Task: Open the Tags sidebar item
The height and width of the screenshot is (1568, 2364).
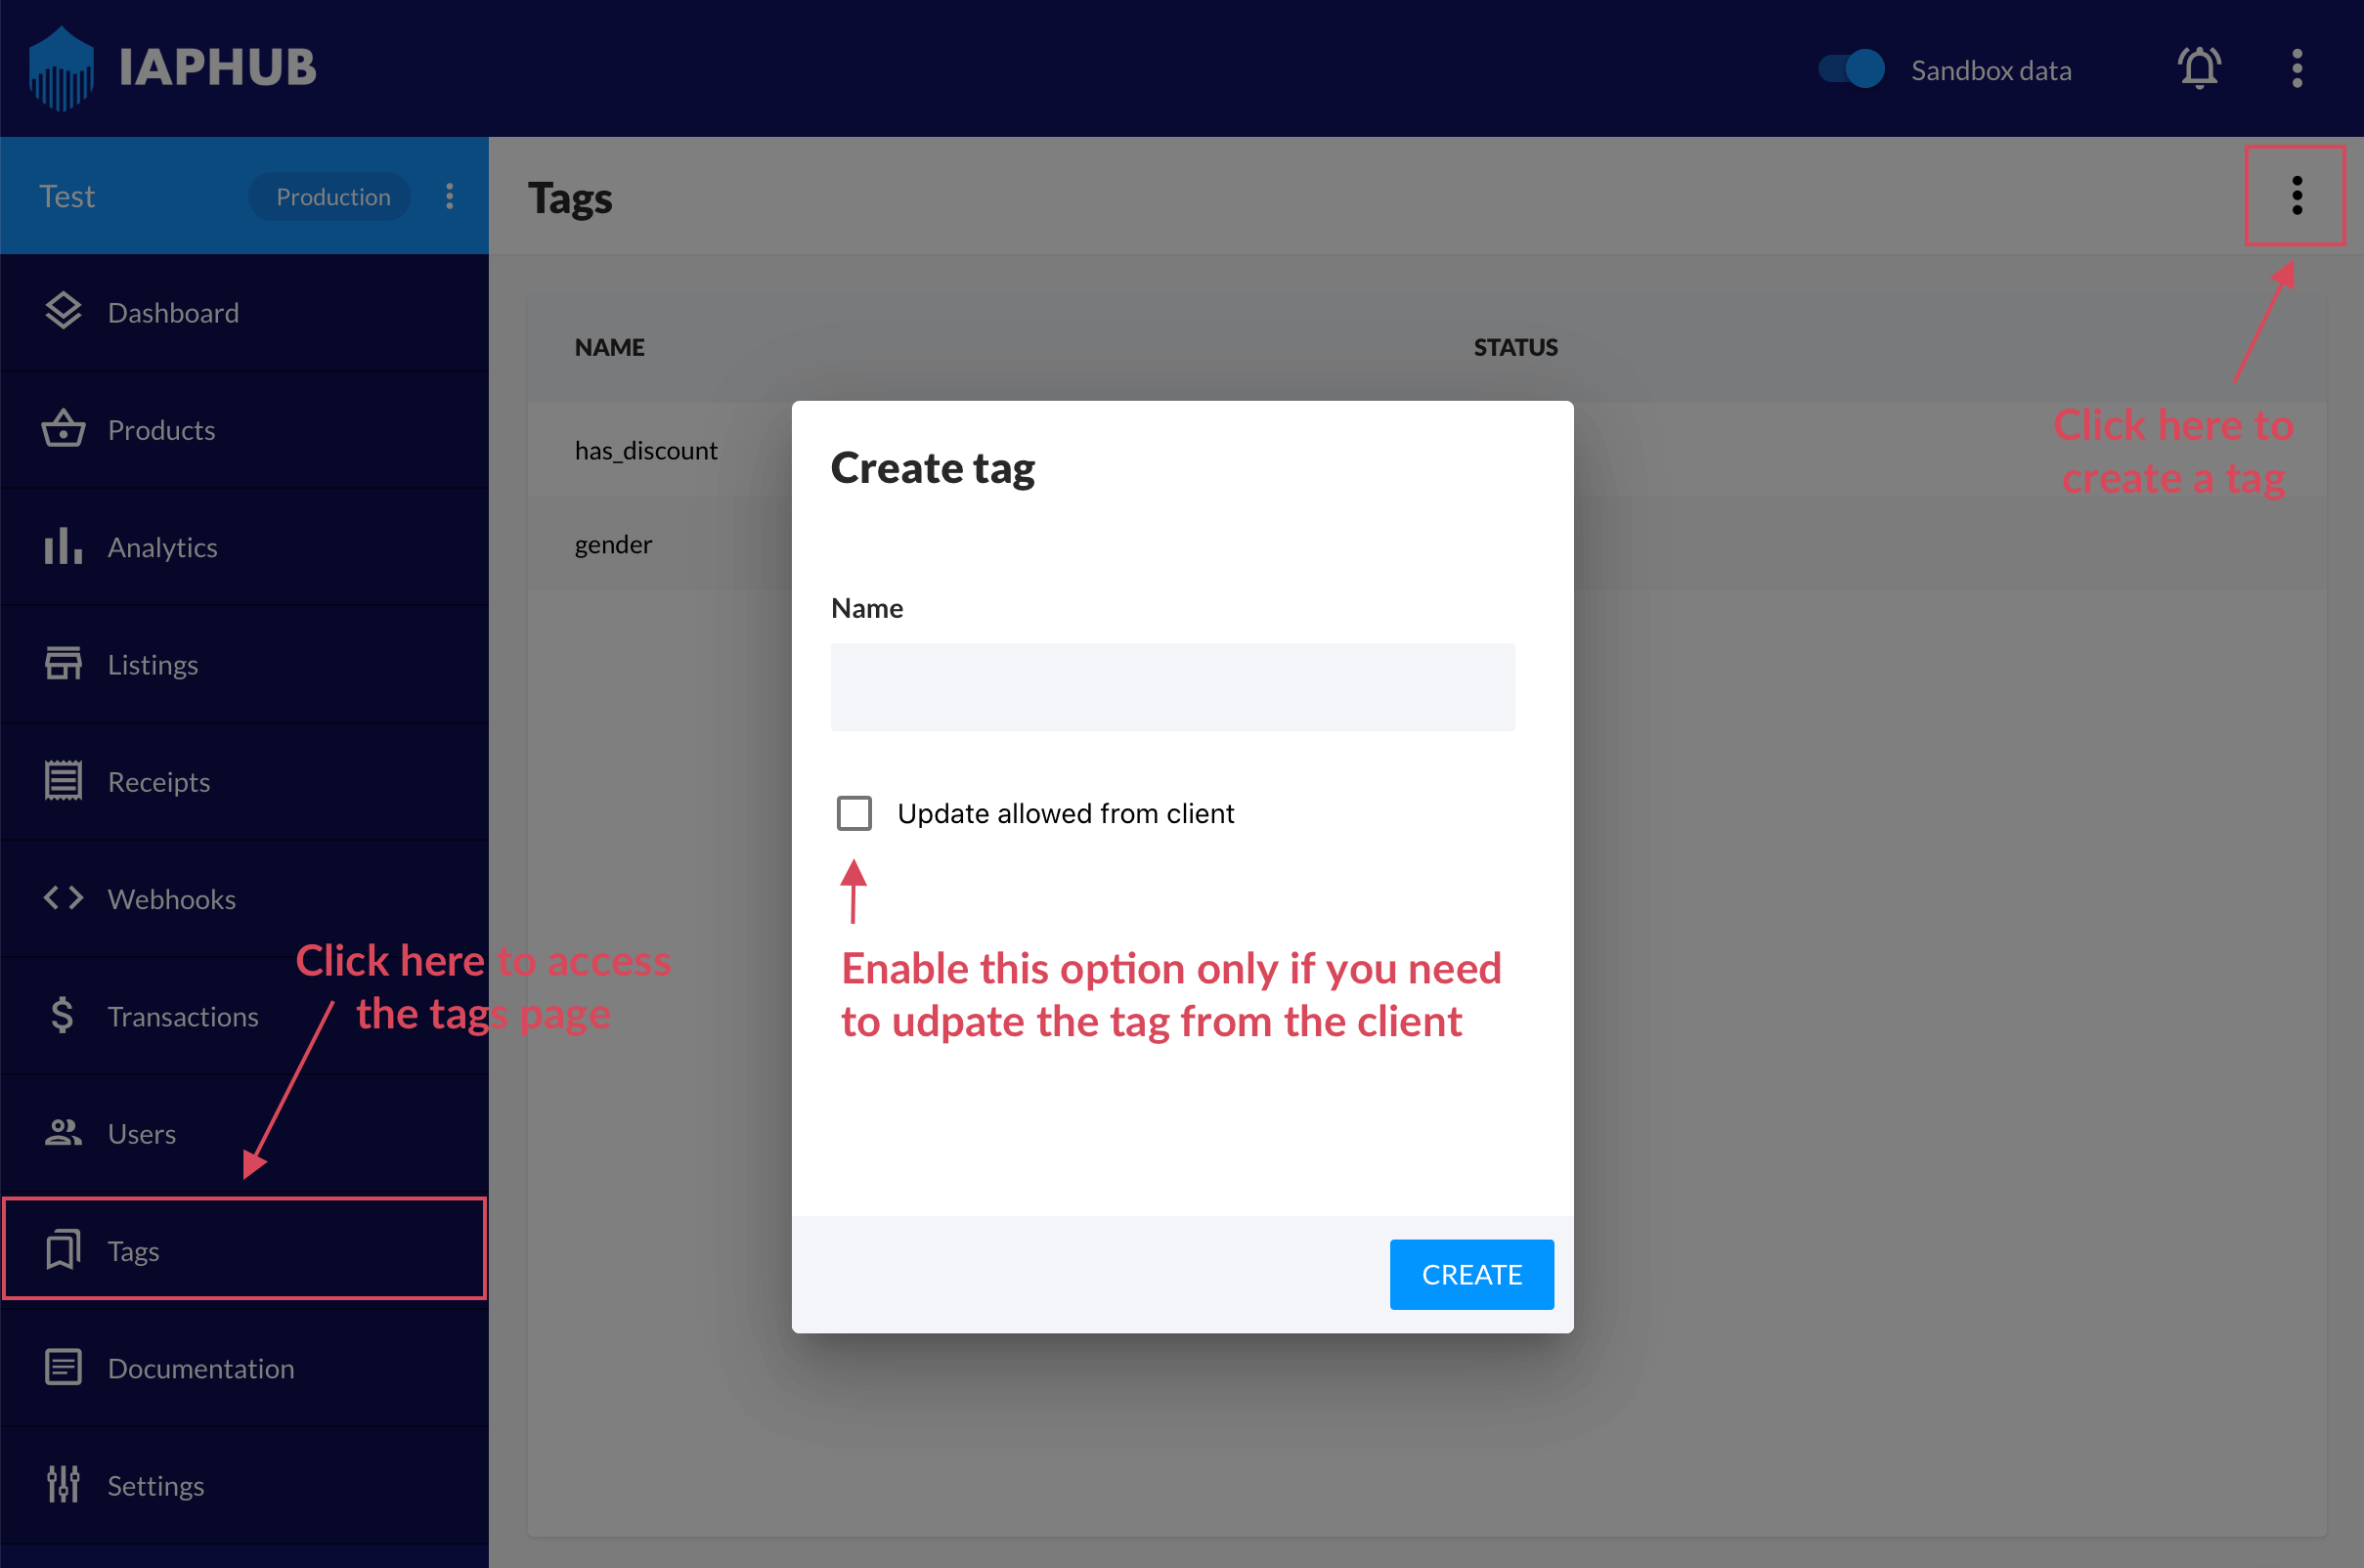Action: click(x=134, y=1250)
